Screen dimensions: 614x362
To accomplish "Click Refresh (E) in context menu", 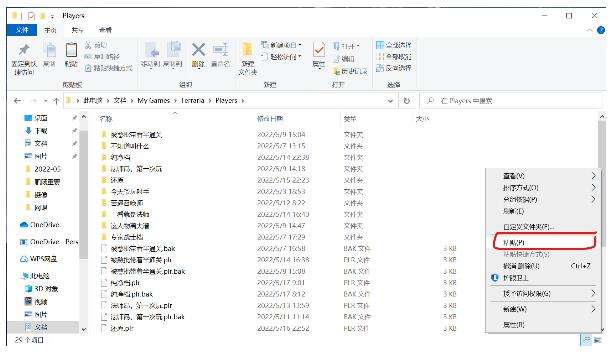I will (x=544, y=211).
